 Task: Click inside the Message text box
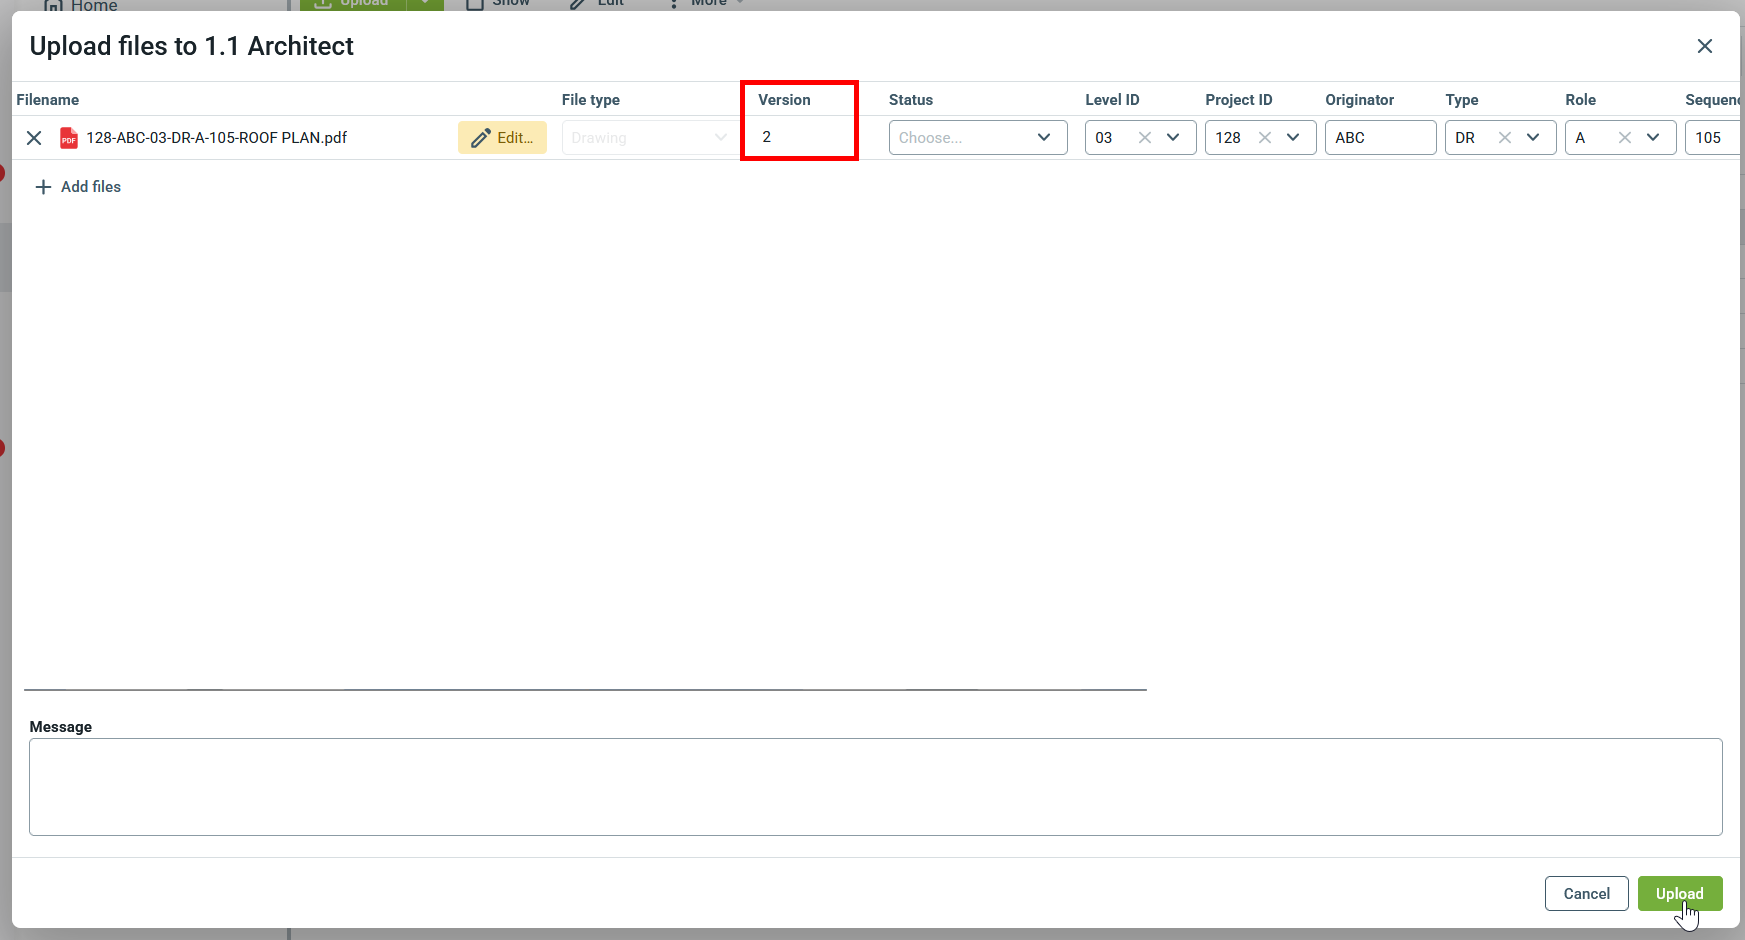point(875,787)
